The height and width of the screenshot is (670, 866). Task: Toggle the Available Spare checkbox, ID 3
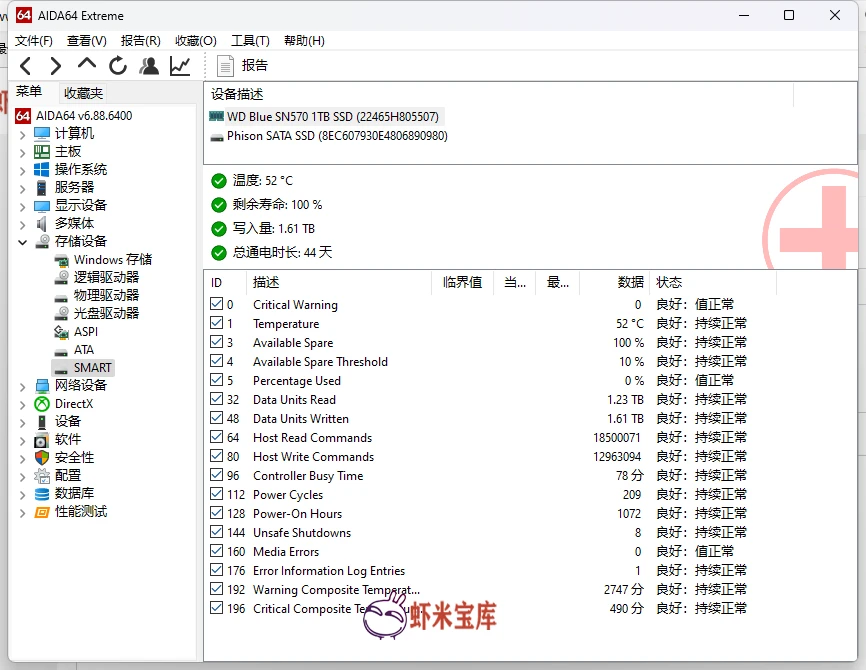[216, 342]
